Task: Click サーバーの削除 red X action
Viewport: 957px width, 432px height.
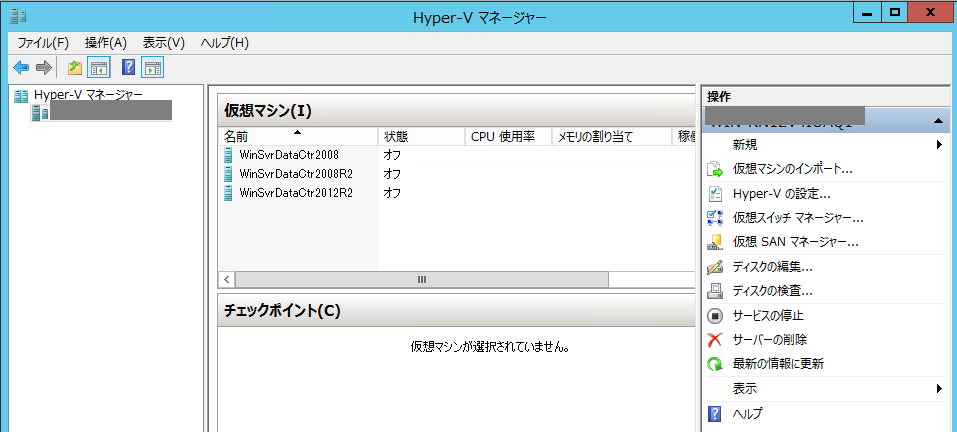Action: pyautogui.click(x=769, y=340)
